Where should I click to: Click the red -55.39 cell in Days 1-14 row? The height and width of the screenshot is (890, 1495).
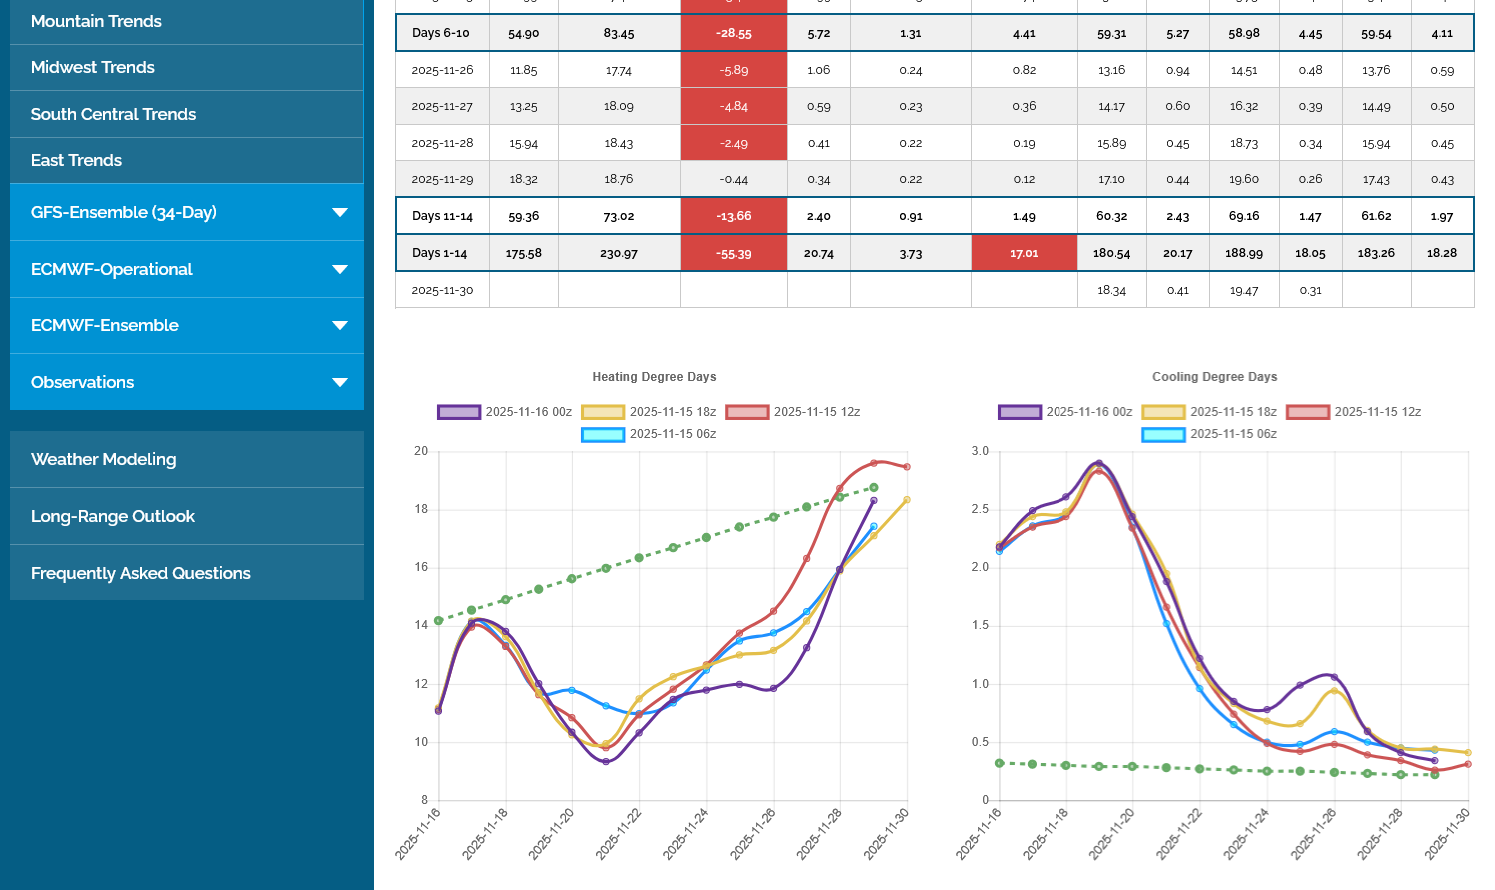click(x=733, y=254)
